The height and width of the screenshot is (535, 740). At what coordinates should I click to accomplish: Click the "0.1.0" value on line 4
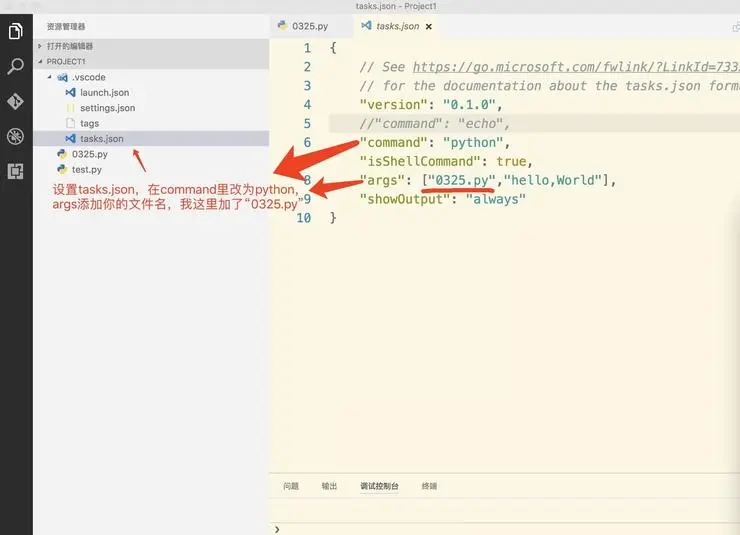click(x=469, y=105)
